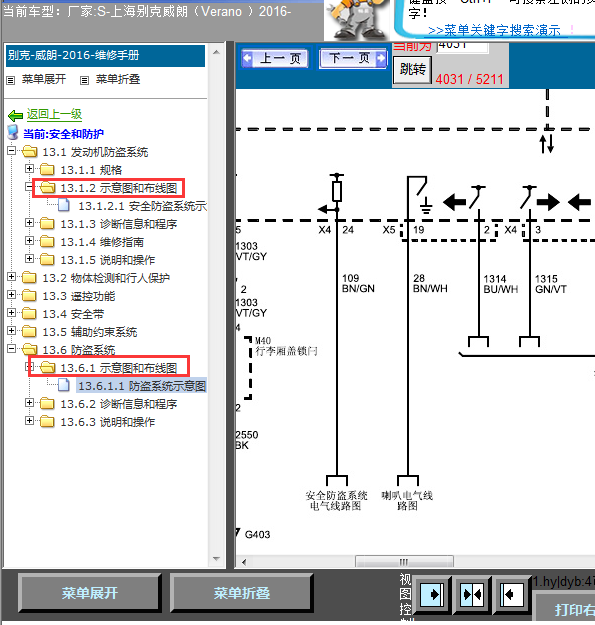Click diagram horizontal scrollbar left arrow

coord(244,562)
